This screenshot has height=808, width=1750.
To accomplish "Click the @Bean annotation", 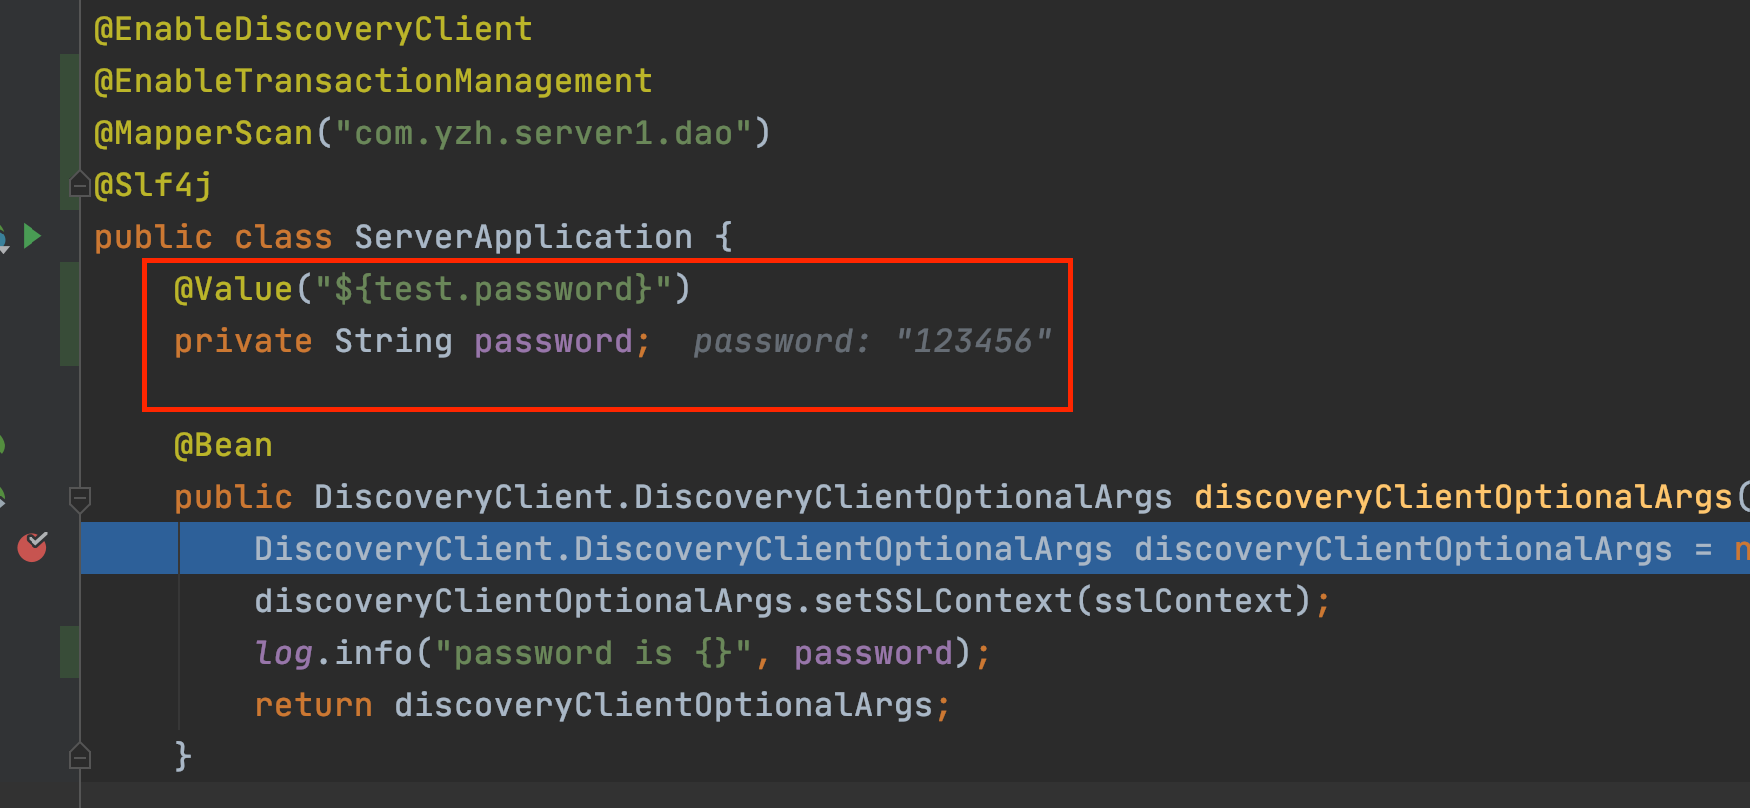I will [223, 445].
